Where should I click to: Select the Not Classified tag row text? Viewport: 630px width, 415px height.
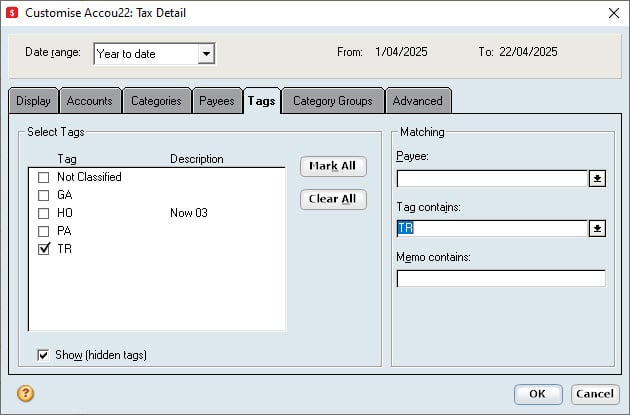pyautogui.click(x=89, y=177)
